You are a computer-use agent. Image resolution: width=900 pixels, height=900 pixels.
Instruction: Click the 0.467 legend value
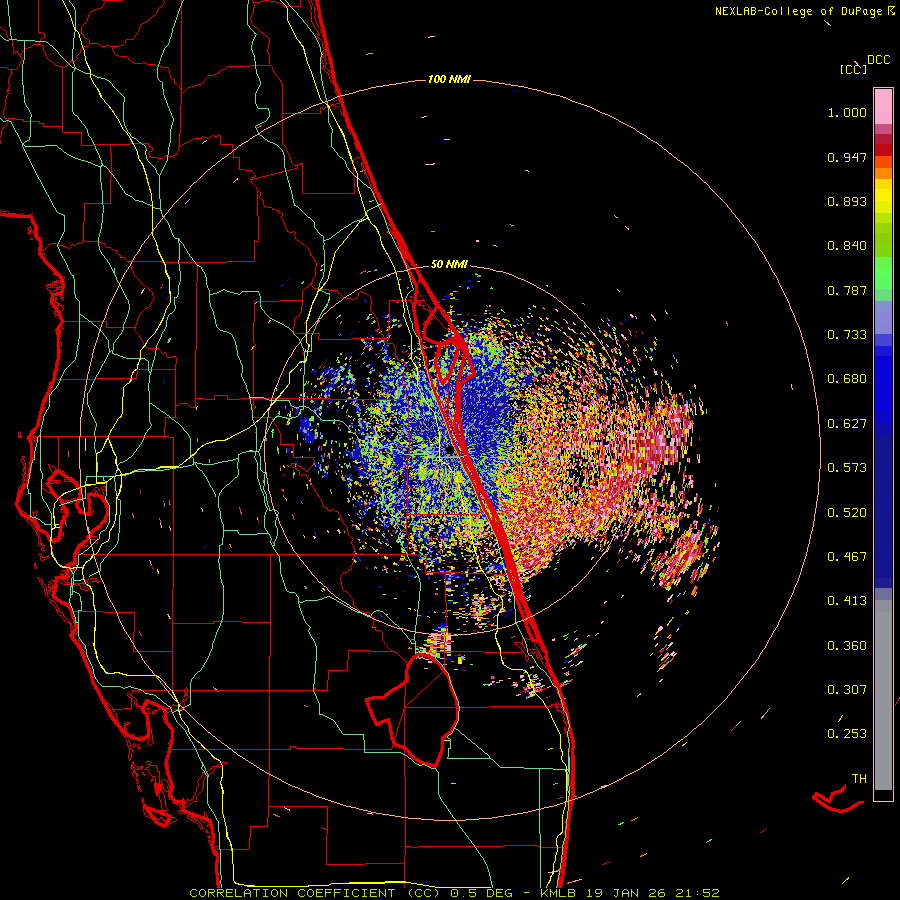(x=847, y=557)
